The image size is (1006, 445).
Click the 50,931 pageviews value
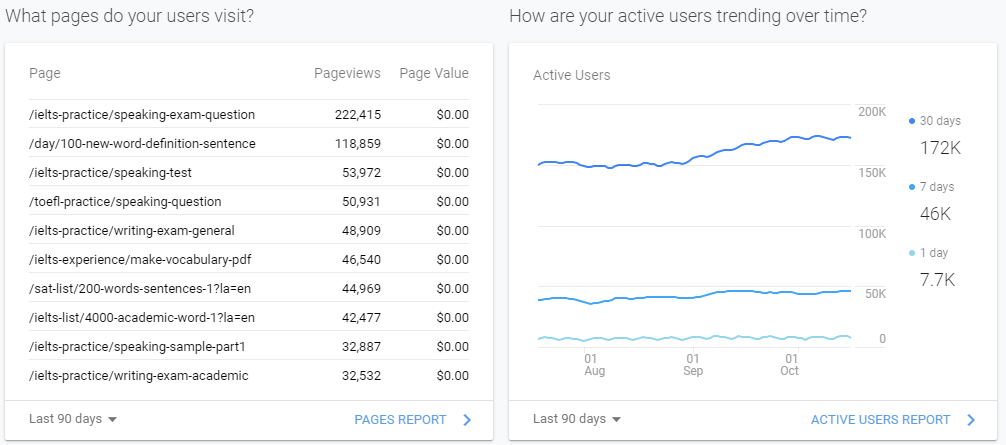361,201
